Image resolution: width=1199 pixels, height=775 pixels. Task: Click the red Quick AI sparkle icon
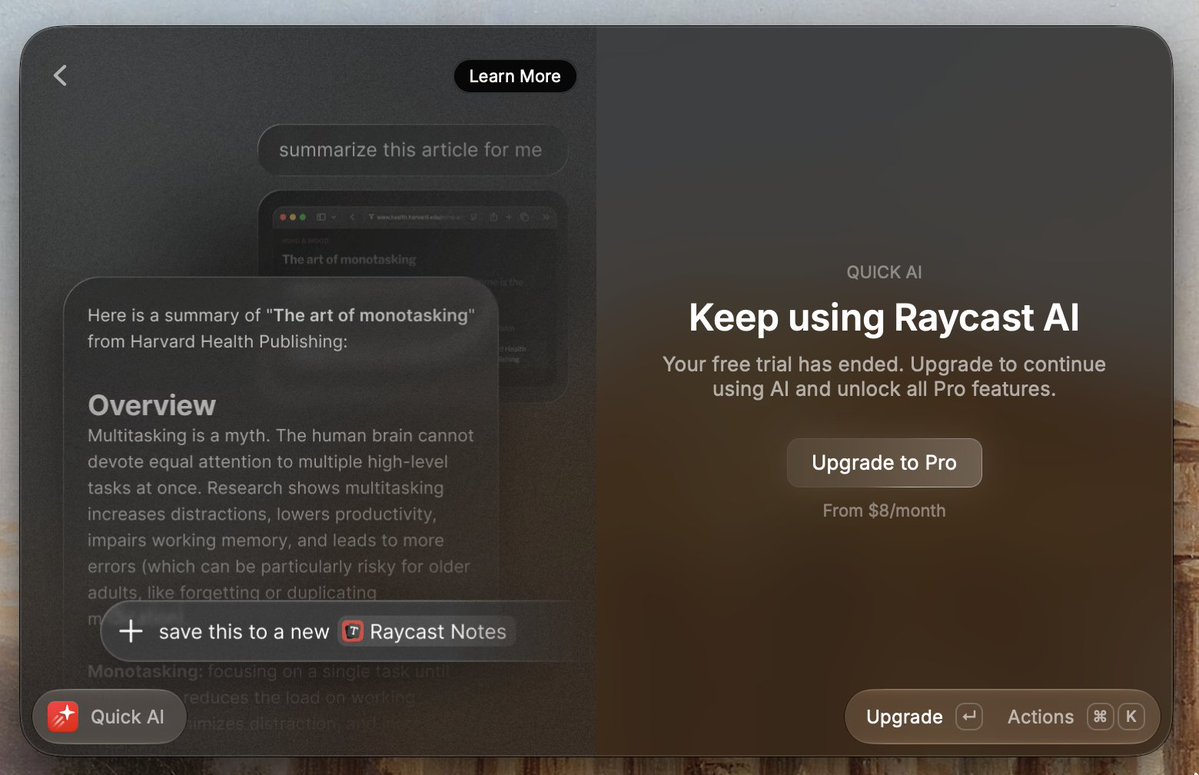(x=63, y=717)
